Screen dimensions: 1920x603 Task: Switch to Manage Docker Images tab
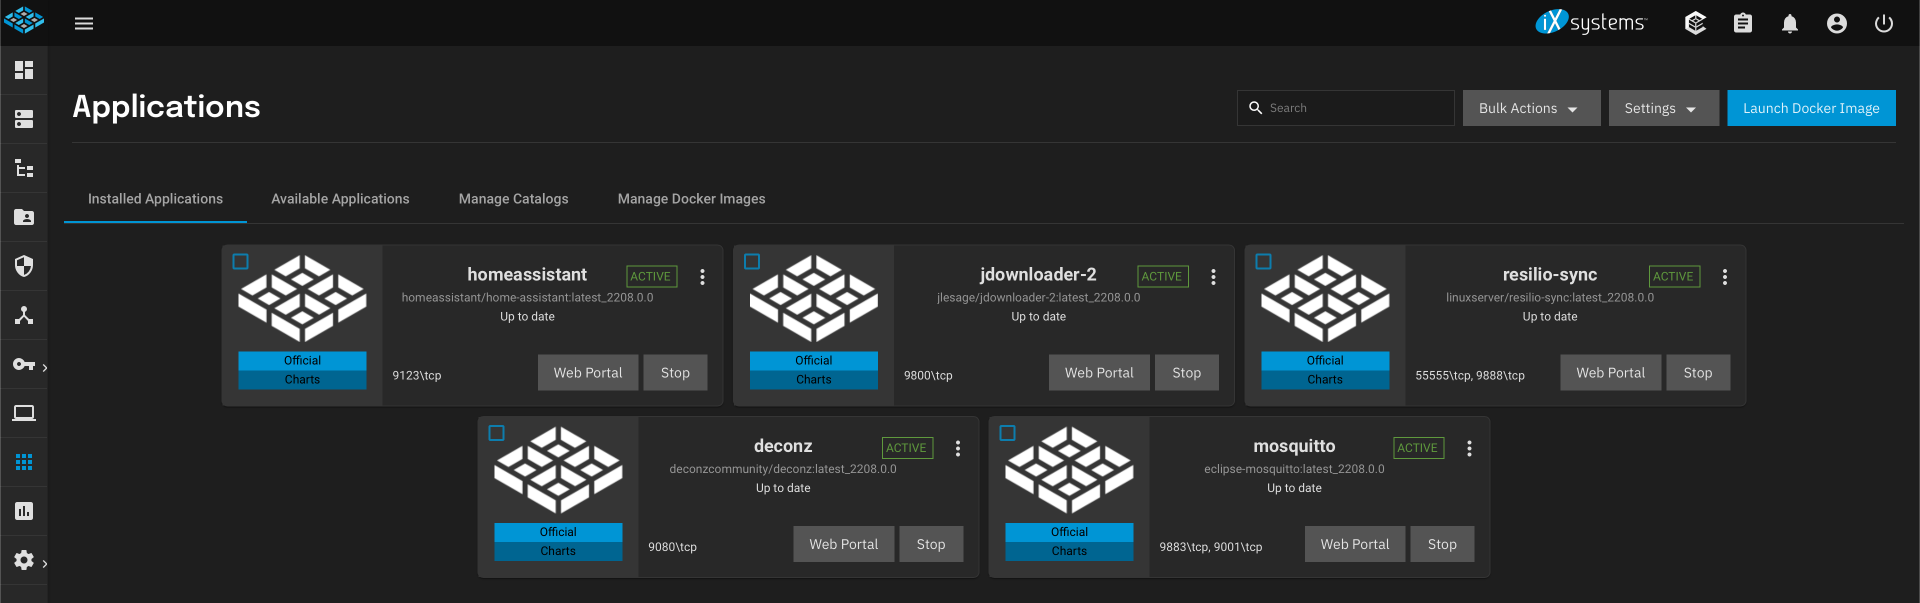point(692,199)
